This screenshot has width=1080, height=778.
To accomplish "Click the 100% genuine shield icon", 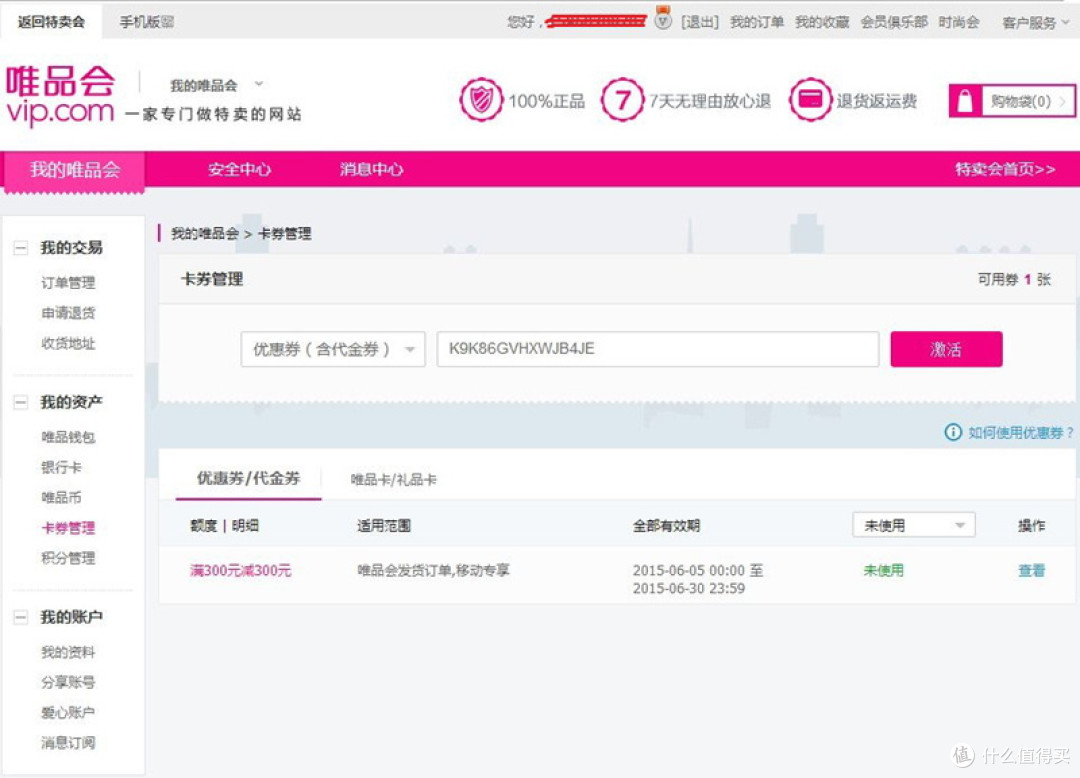I will point(481,100).
